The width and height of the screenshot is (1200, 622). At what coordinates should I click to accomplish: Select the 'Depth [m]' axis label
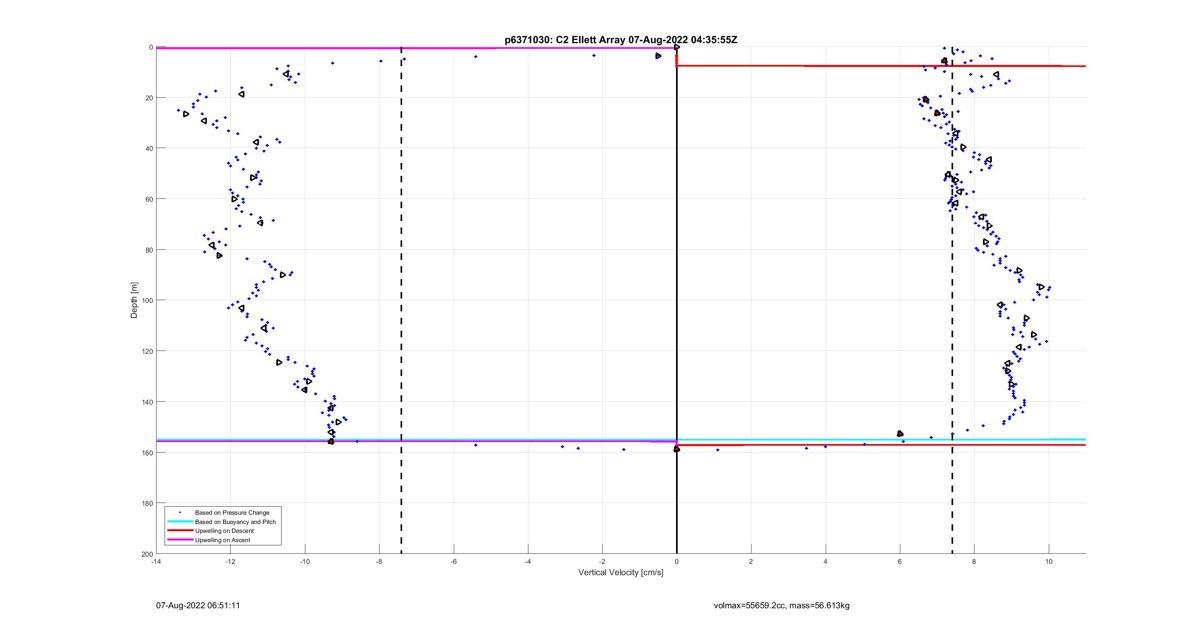coord(134,300)
